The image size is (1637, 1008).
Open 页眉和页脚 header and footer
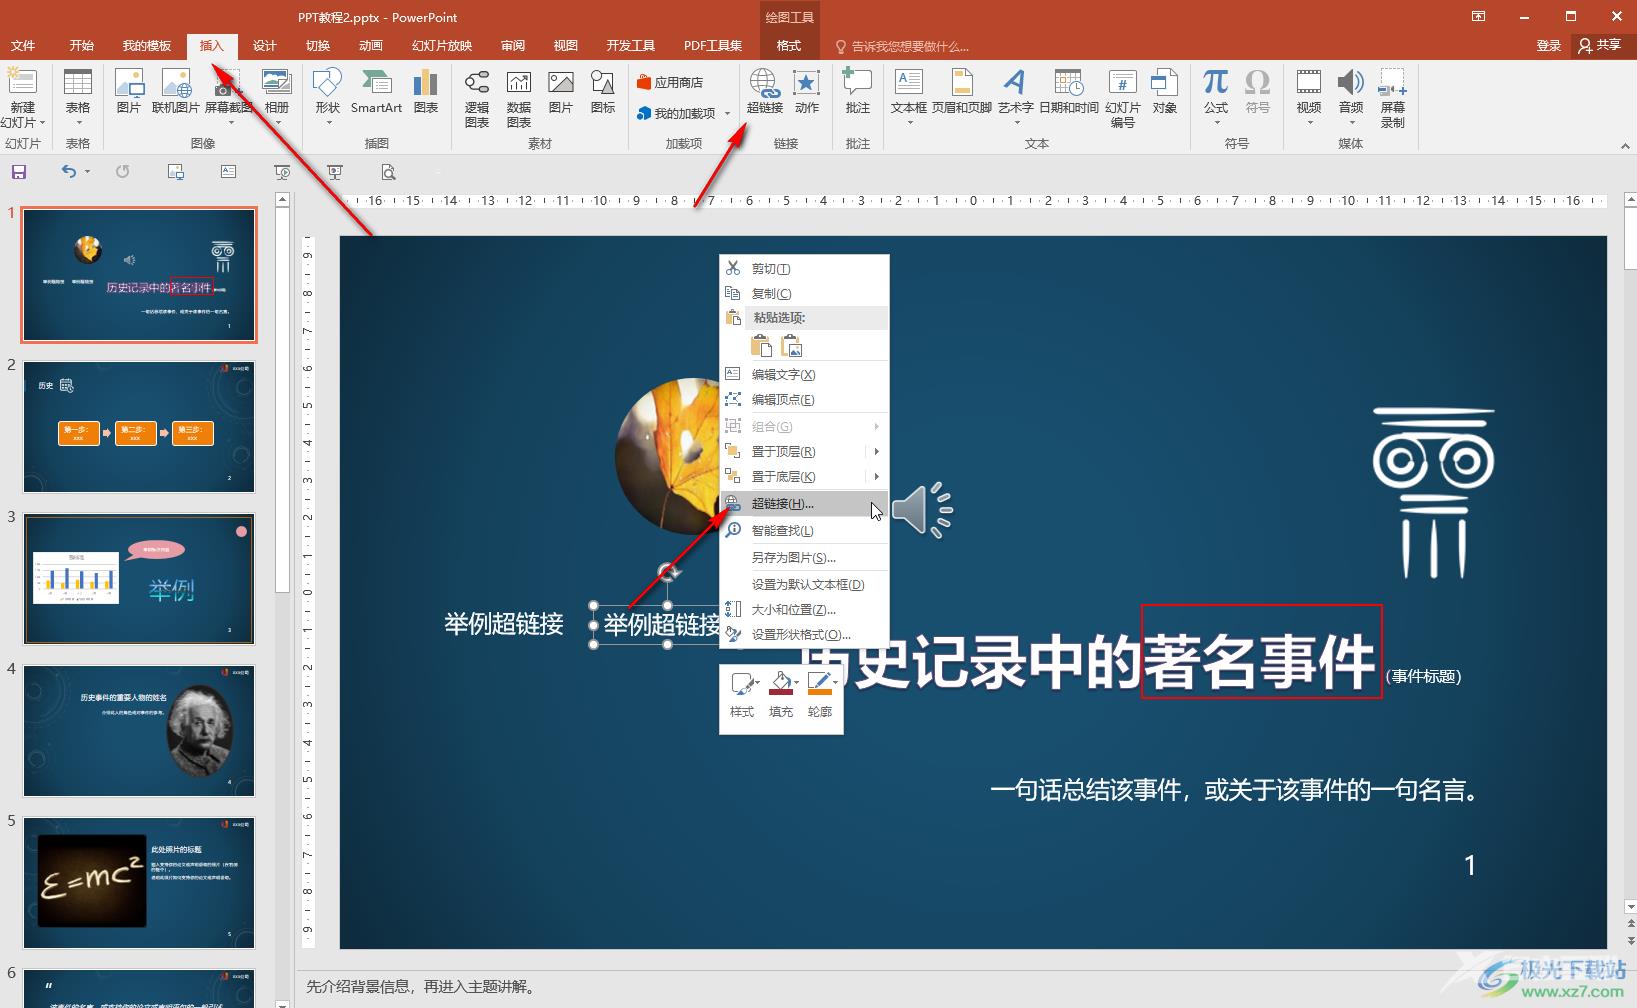coord(961,92)
